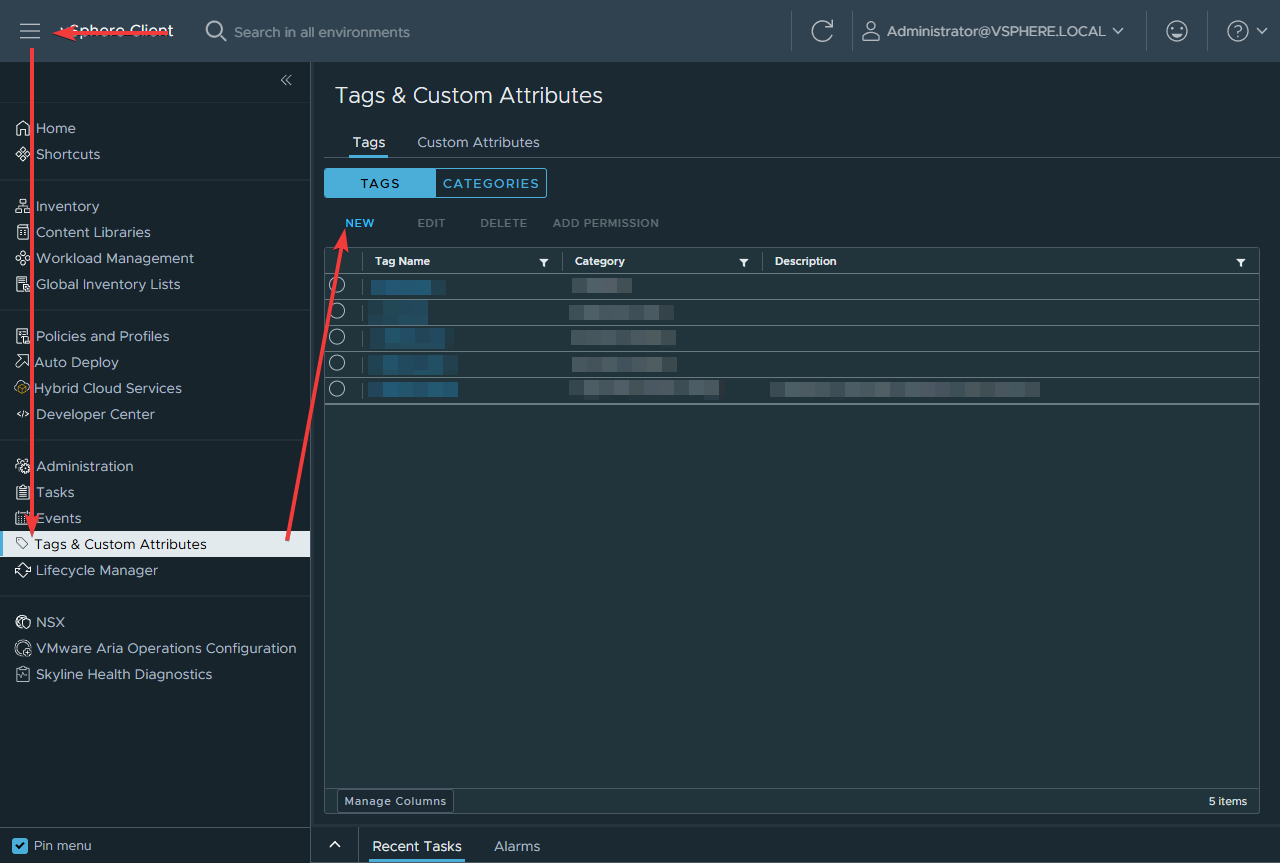Uncheck the Pin menu checkbox
The width and height of the screenshot is (1280, 863).
pyautogui.click(x=20, y=845)
